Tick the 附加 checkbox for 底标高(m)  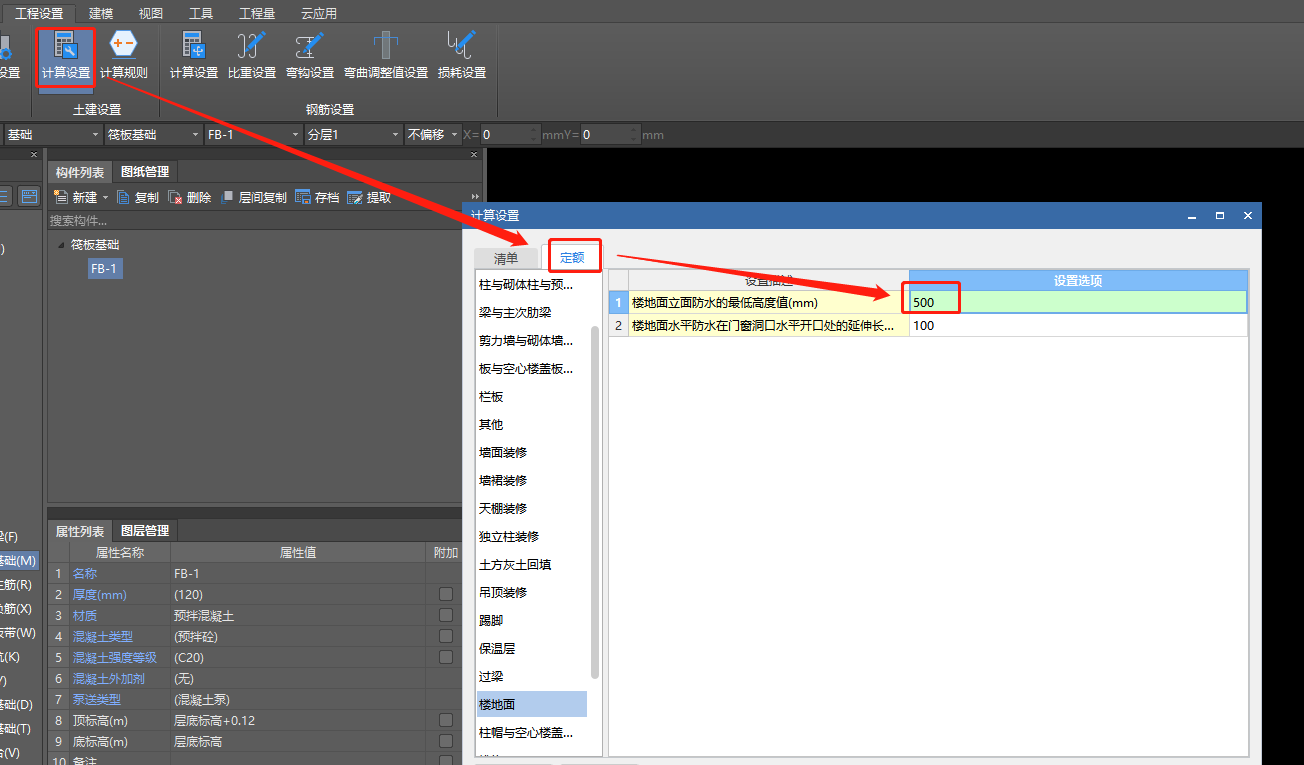[446, 741]
